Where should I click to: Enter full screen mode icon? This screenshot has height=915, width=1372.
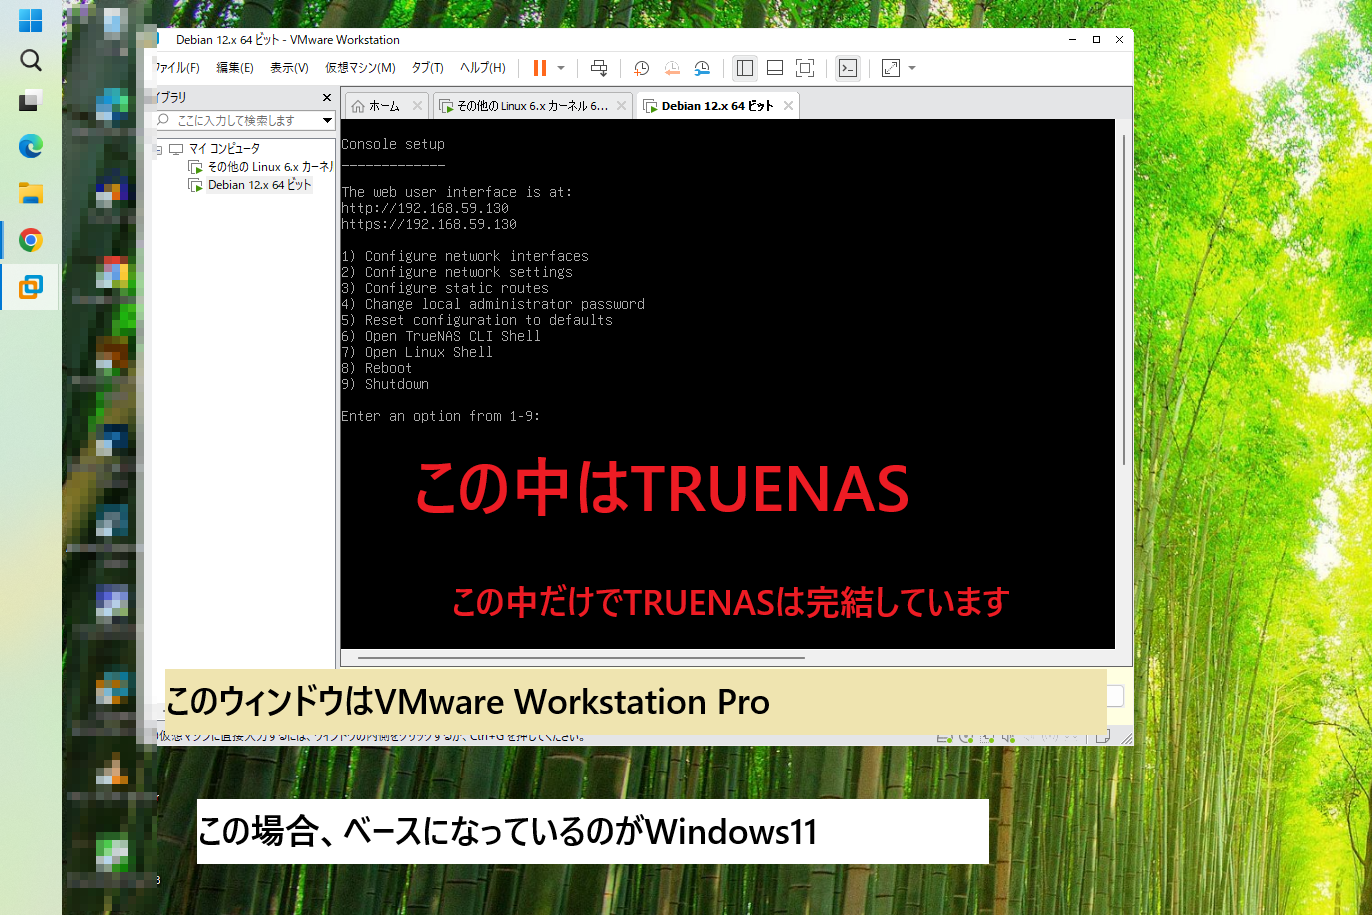[x=804, y=68]
